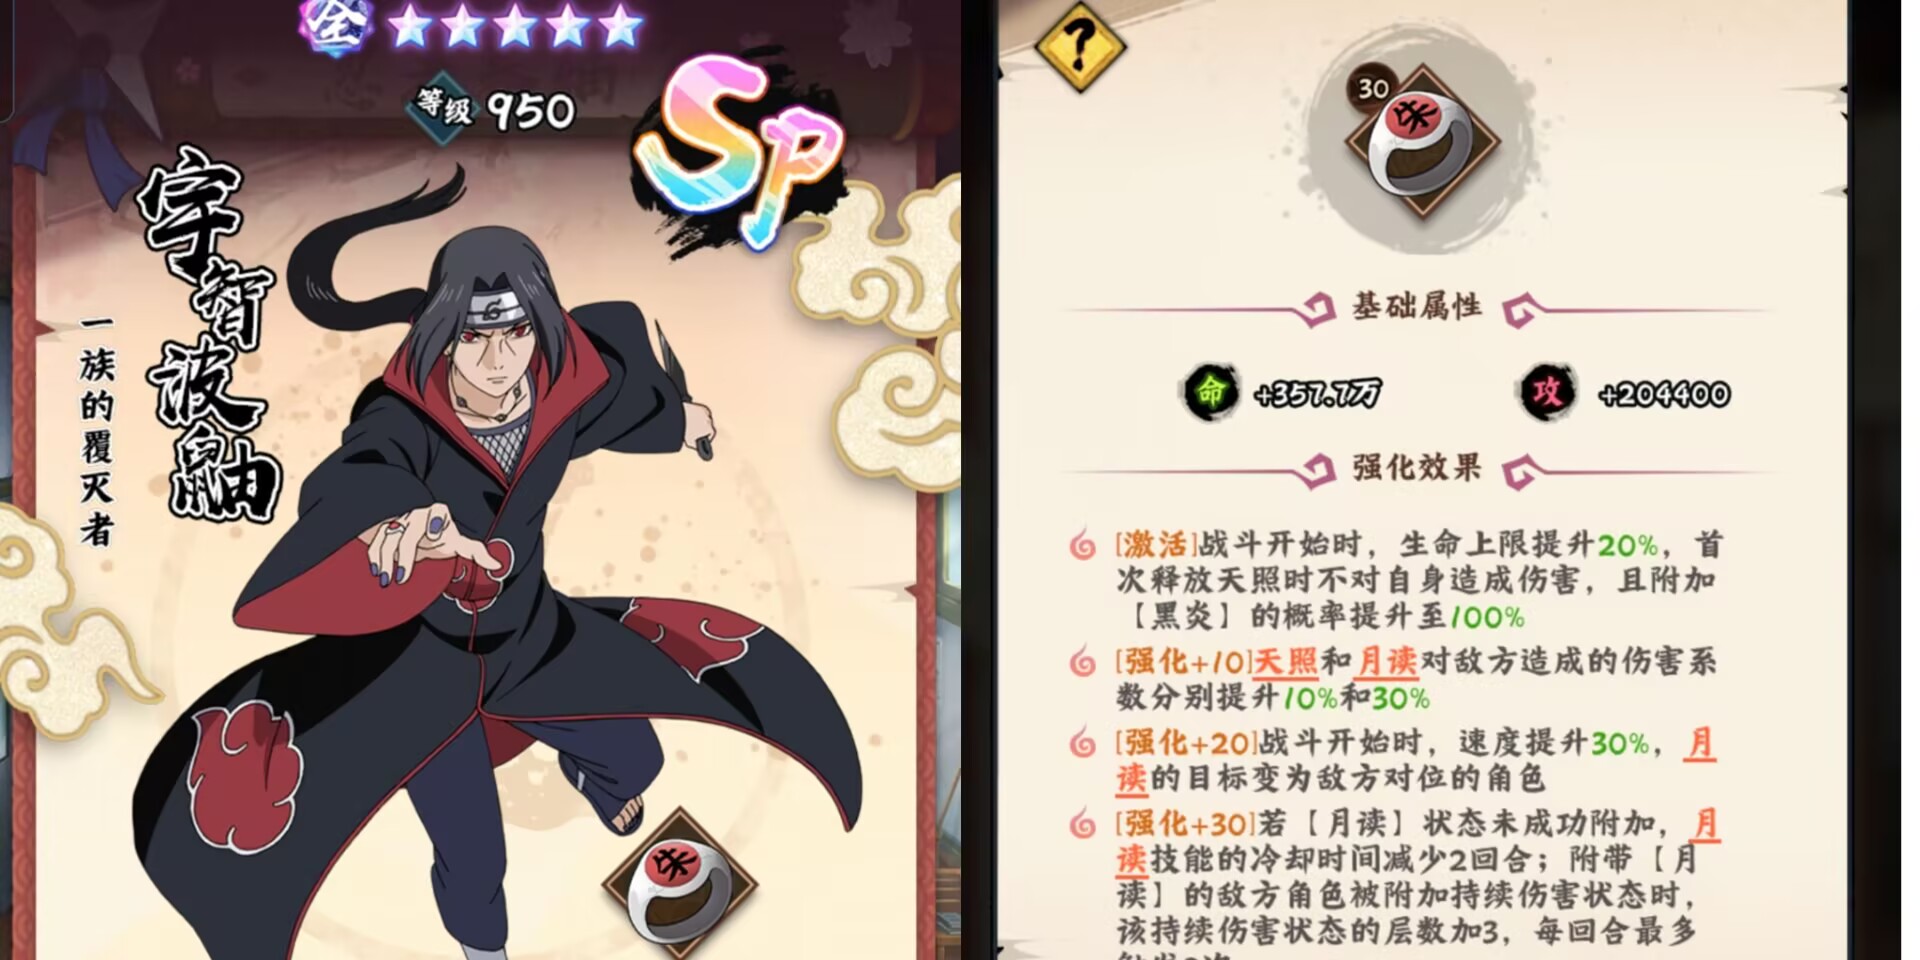Viewport: 1920px width, 960px height.
Task: Click the swirl bullet beside 强化+10
Action: [x=1083, y=662]
